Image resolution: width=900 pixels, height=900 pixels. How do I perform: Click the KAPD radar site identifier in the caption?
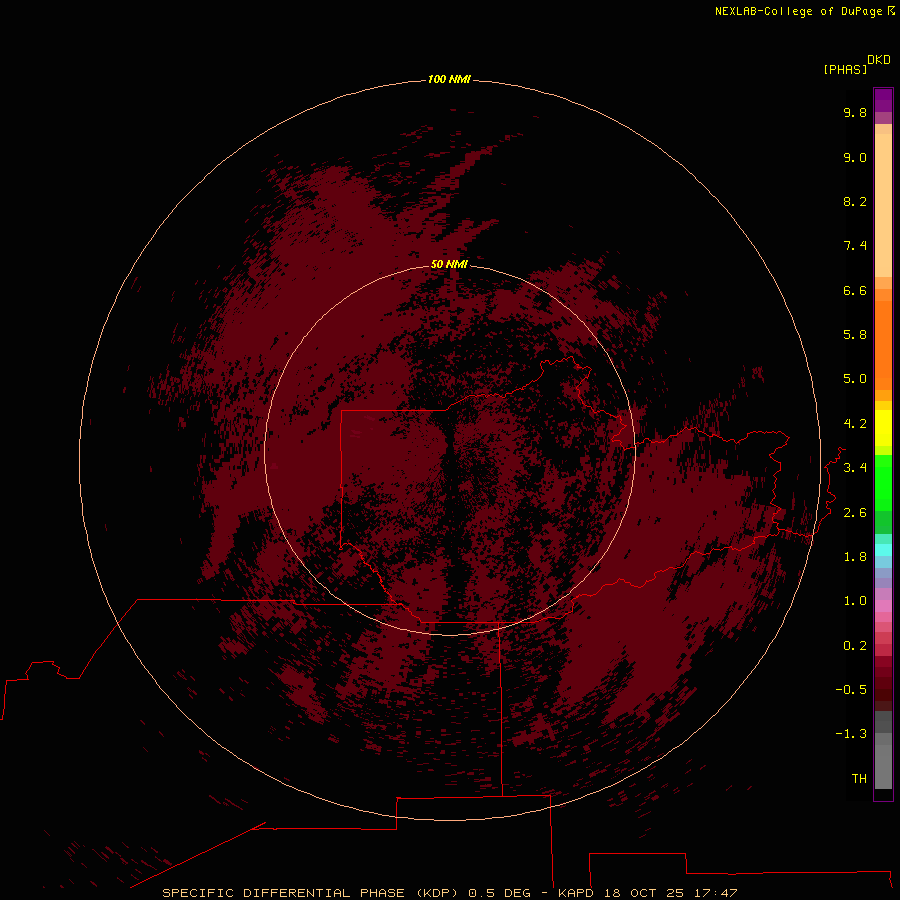point(577,893)
